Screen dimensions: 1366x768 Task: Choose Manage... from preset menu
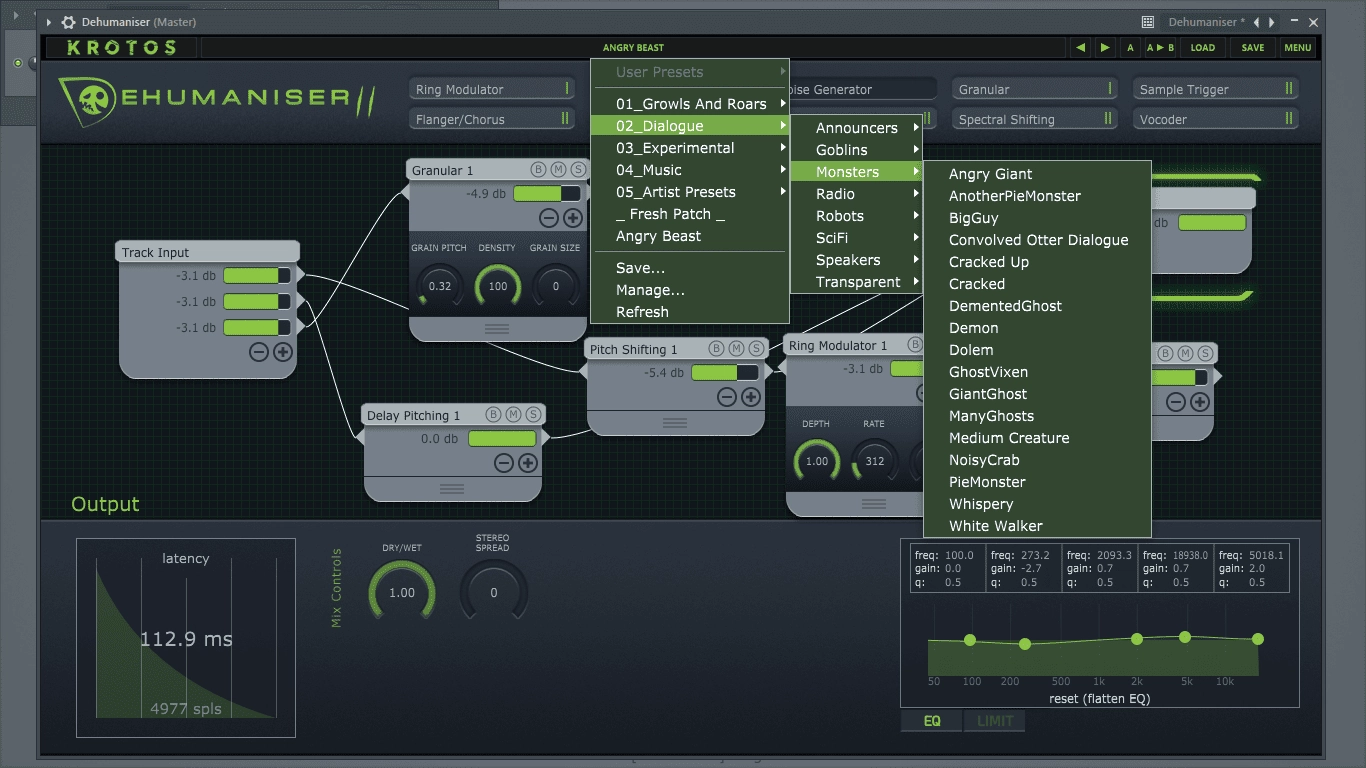pyautogui.click(x=690, y=290)
